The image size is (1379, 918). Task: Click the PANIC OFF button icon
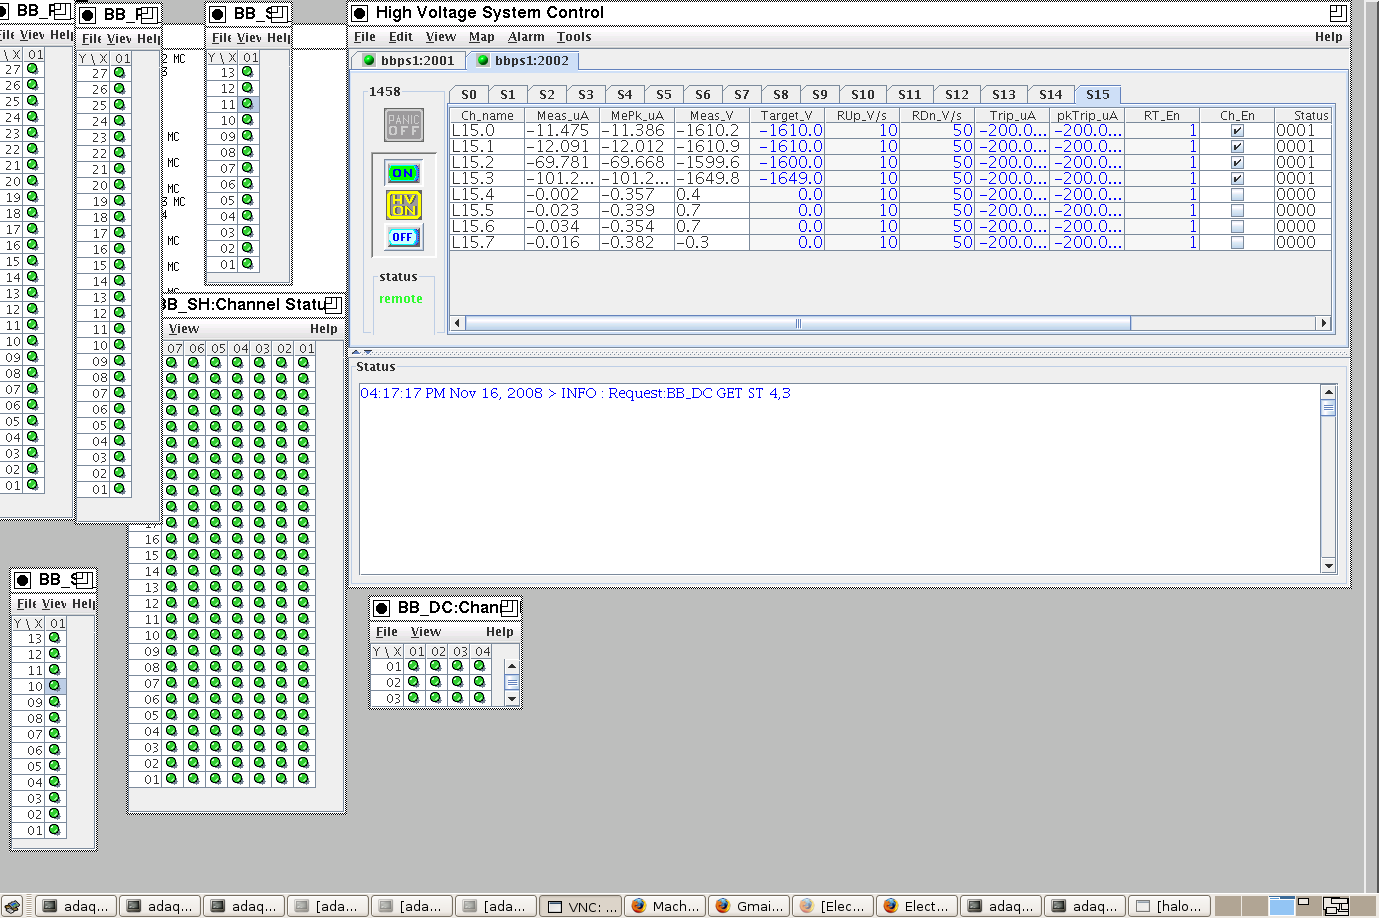[x=404, y=125]
